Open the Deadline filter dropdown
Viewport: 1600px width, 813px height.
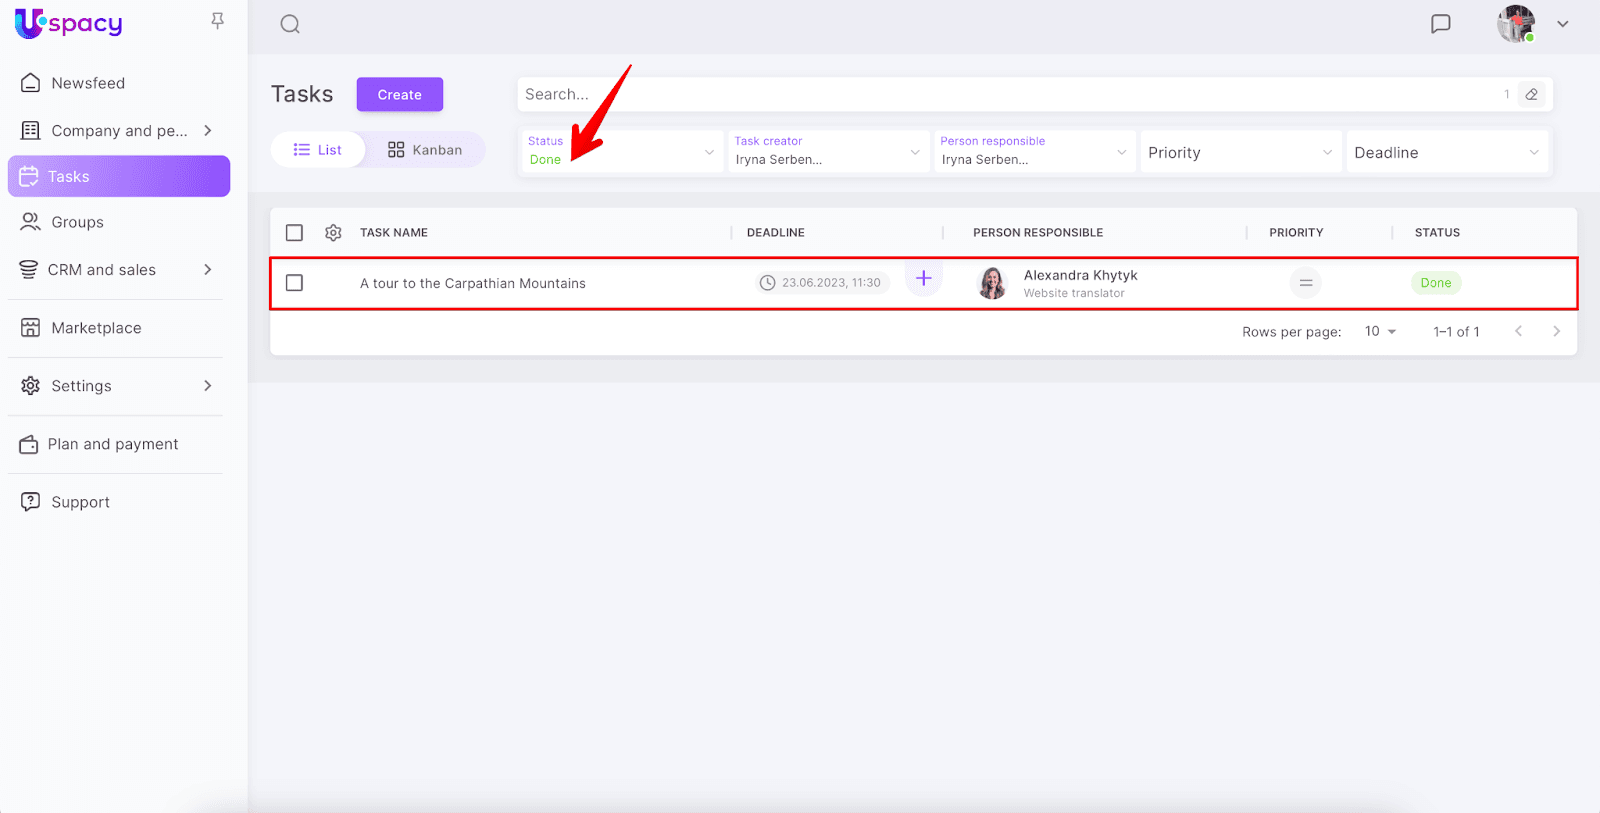tap(1446, 153)
